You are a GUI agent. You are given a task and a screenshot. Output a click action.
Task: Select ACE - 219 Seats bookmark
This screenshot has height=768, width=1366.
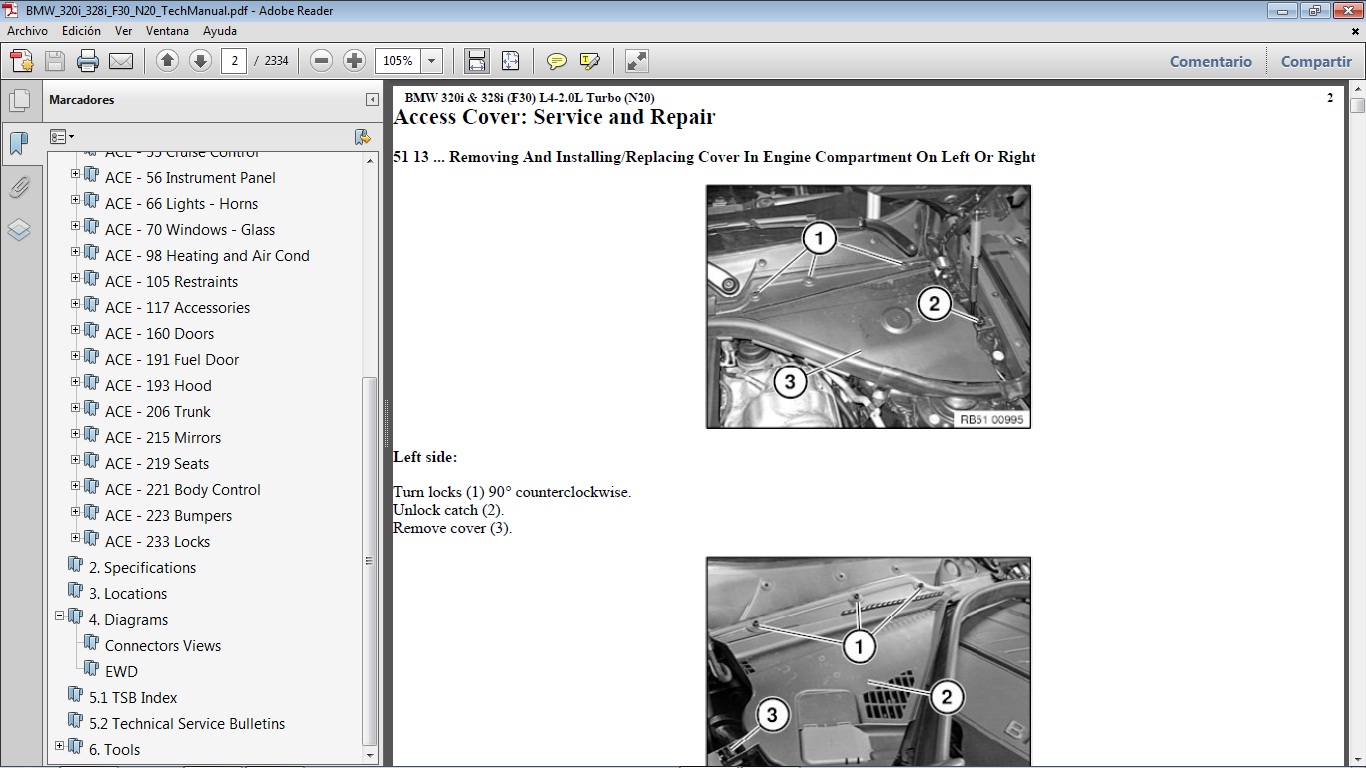(157, 464)
